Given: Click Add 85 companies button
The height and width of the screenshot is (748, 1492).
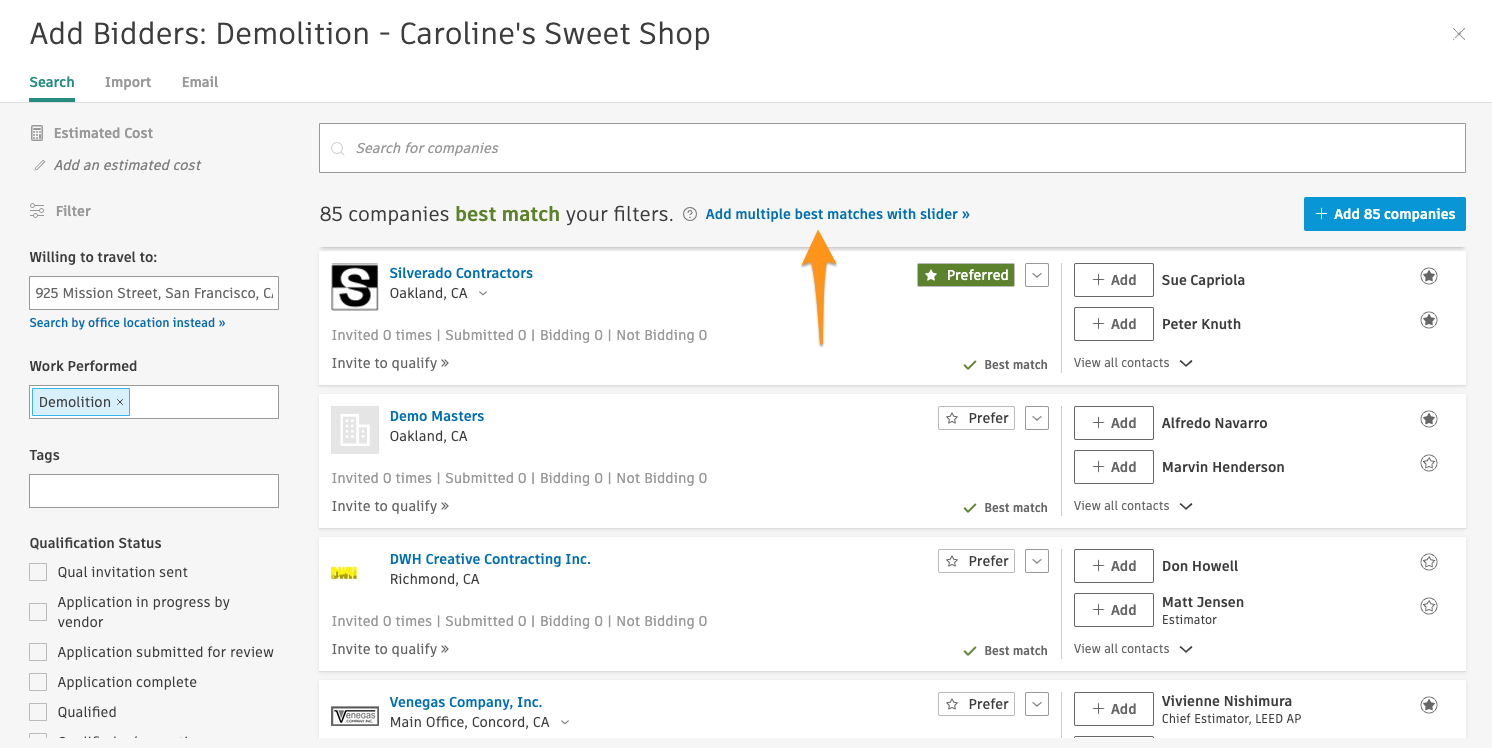Looking at the screenshot, I should (1384, 214).
